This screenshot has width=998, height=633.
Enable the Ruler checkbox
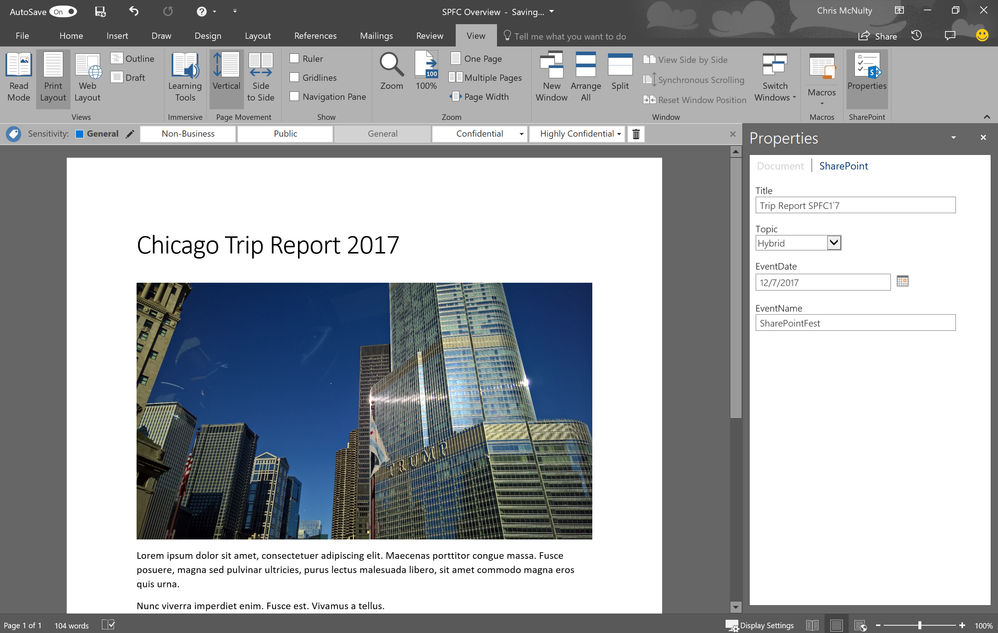point(295,59)
